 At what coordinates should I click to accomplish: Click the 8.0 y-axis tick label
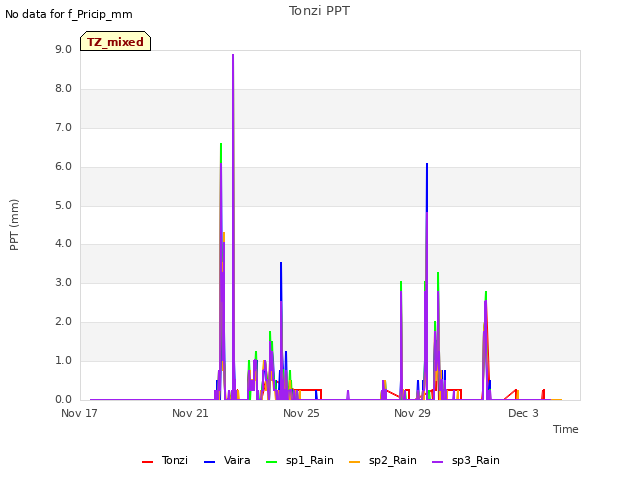click(63, 89)
